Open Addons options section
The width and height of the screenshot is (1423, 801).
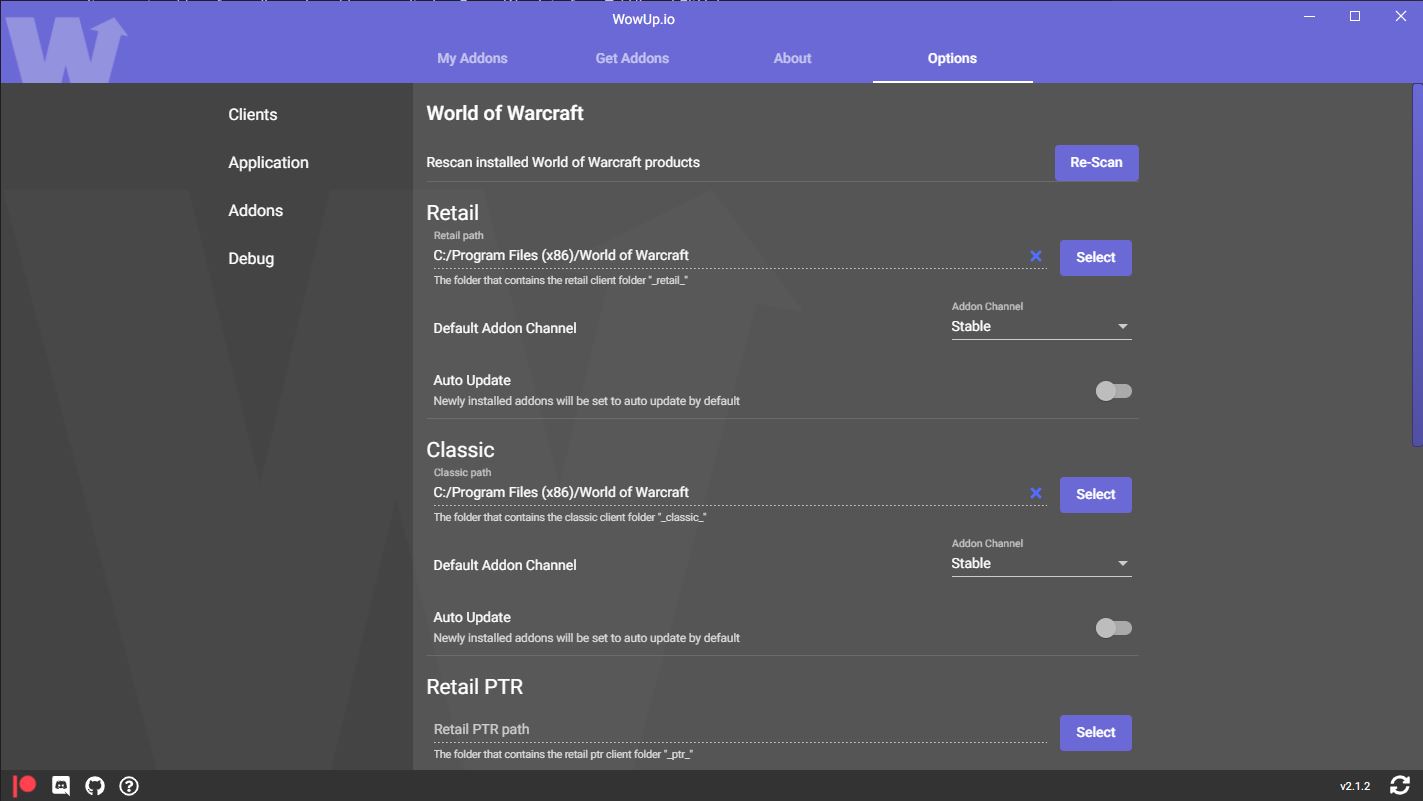click(255, 210)
